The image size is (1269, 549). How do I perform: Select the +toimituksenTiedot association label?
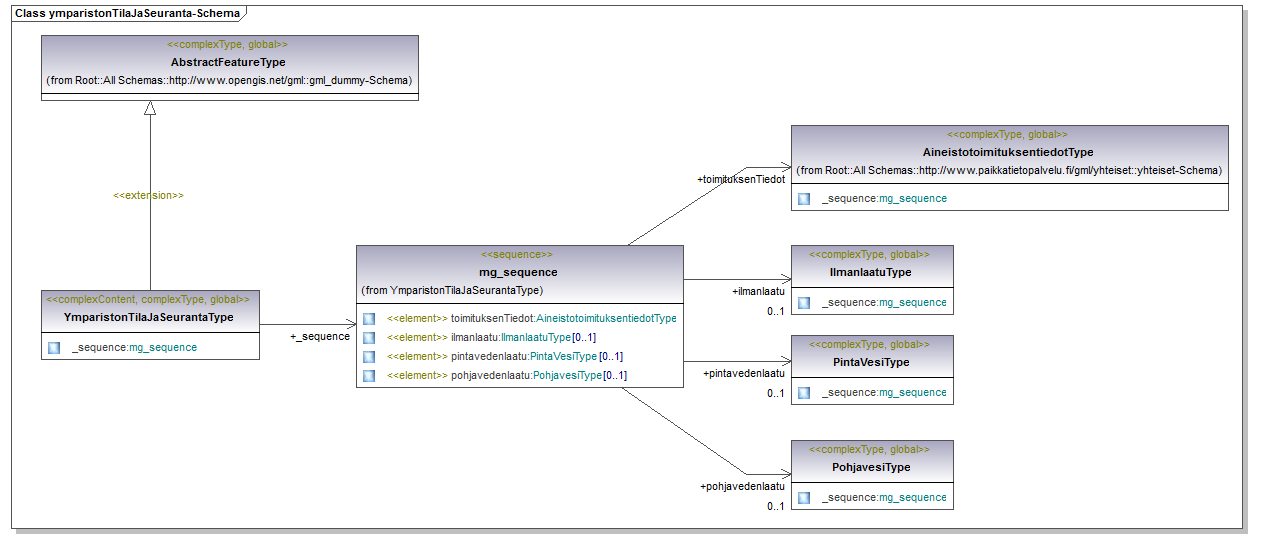tap(741, 179)
